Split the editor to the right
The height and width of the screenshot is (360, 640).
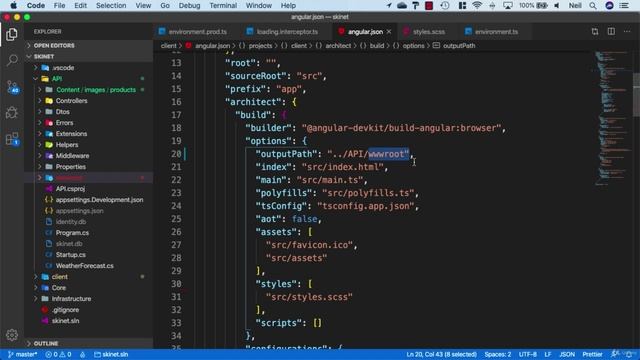(611, 31)
